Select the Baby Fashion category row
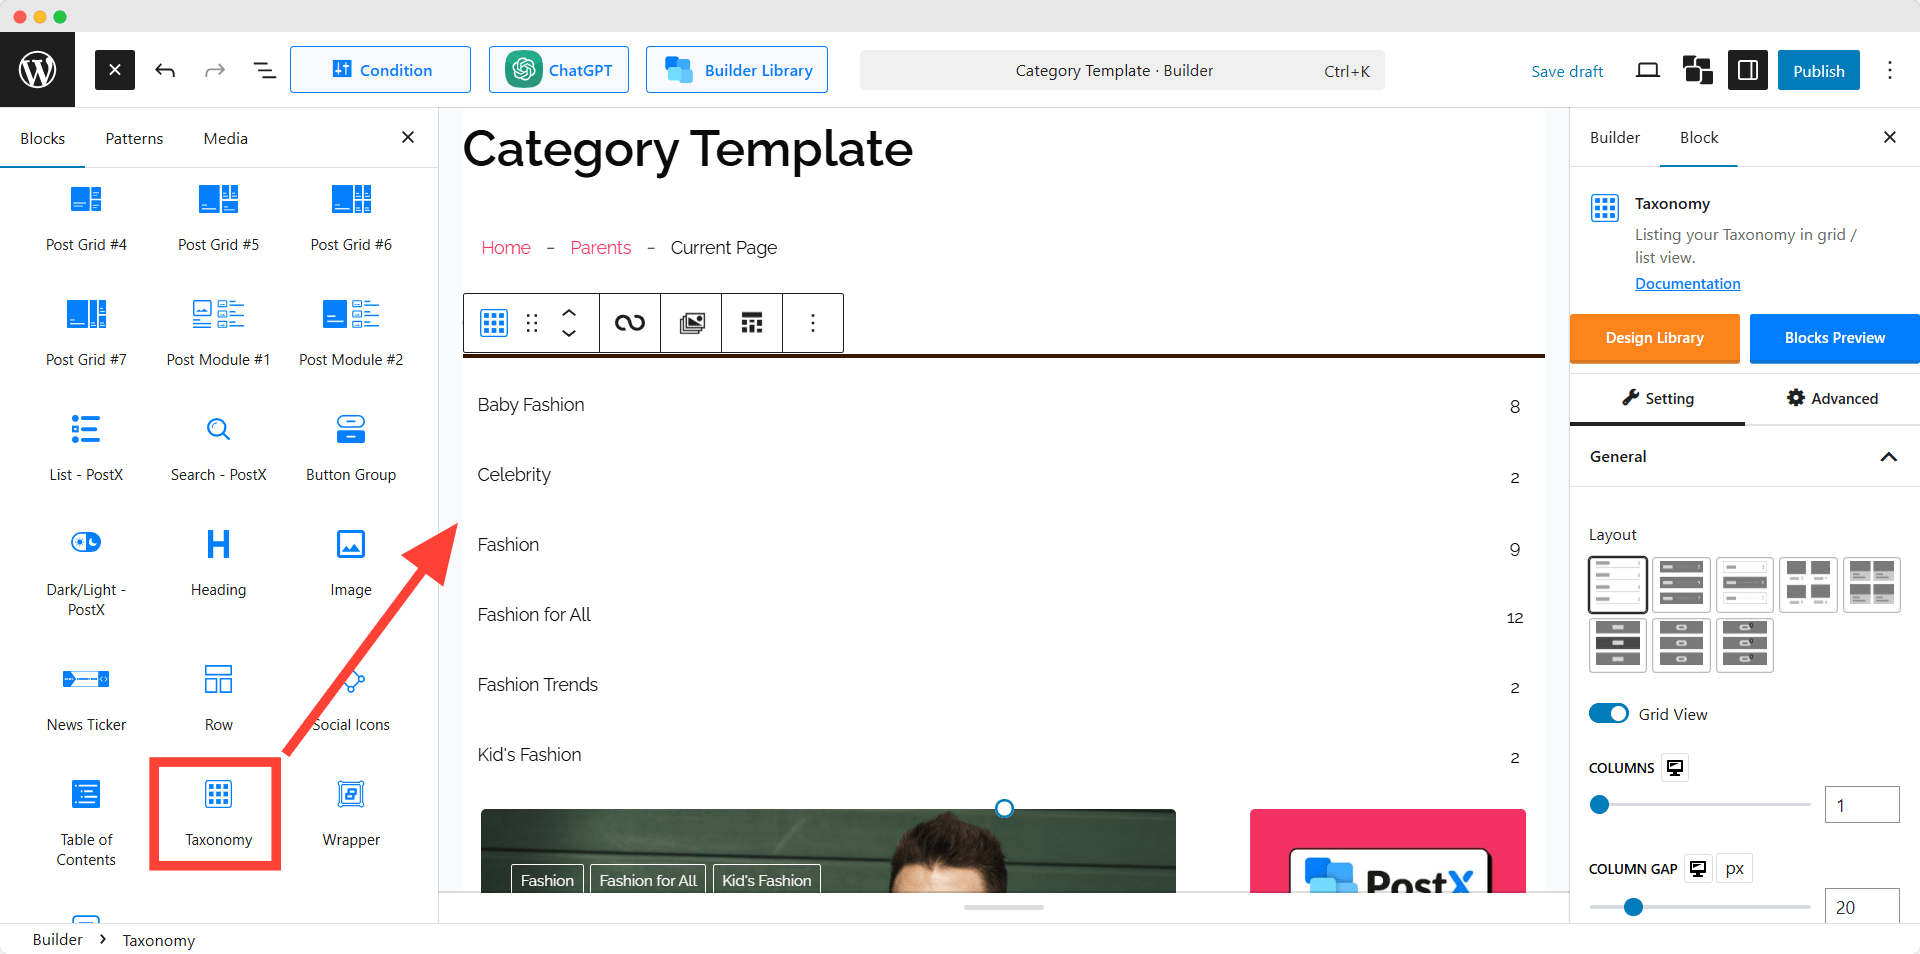The image size is (1920, 954). (1000, 405)
